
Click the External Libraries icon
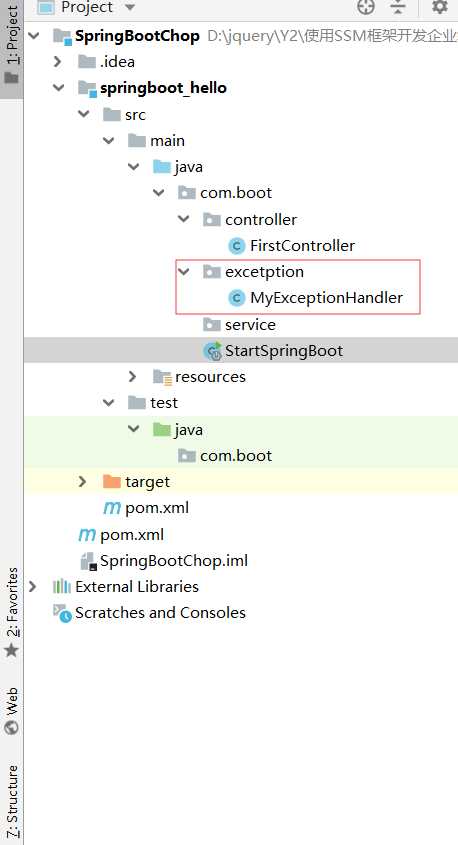click(x=62, y=586)
